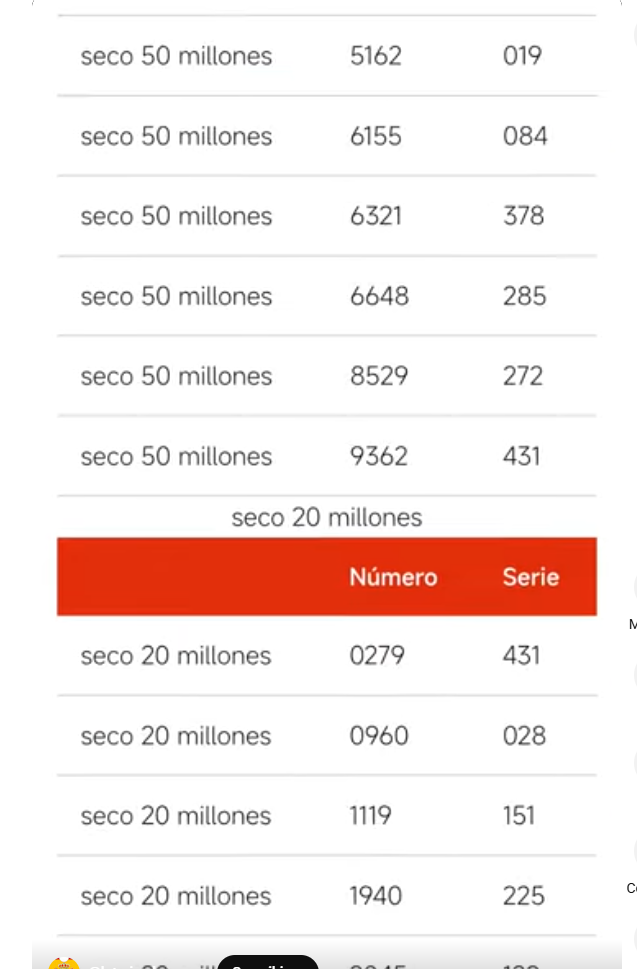637x969 pixels.
Task: Click number 0279 under seco 20 millones
Action: point(377,656)
